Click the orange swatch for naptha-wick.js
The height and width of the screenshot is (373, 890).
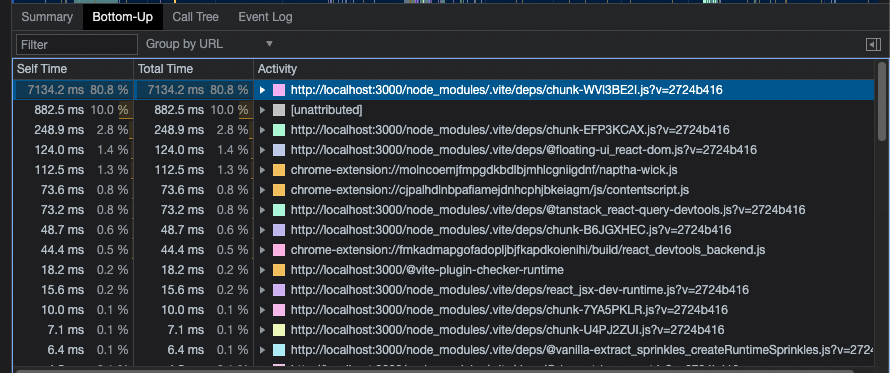279,170
